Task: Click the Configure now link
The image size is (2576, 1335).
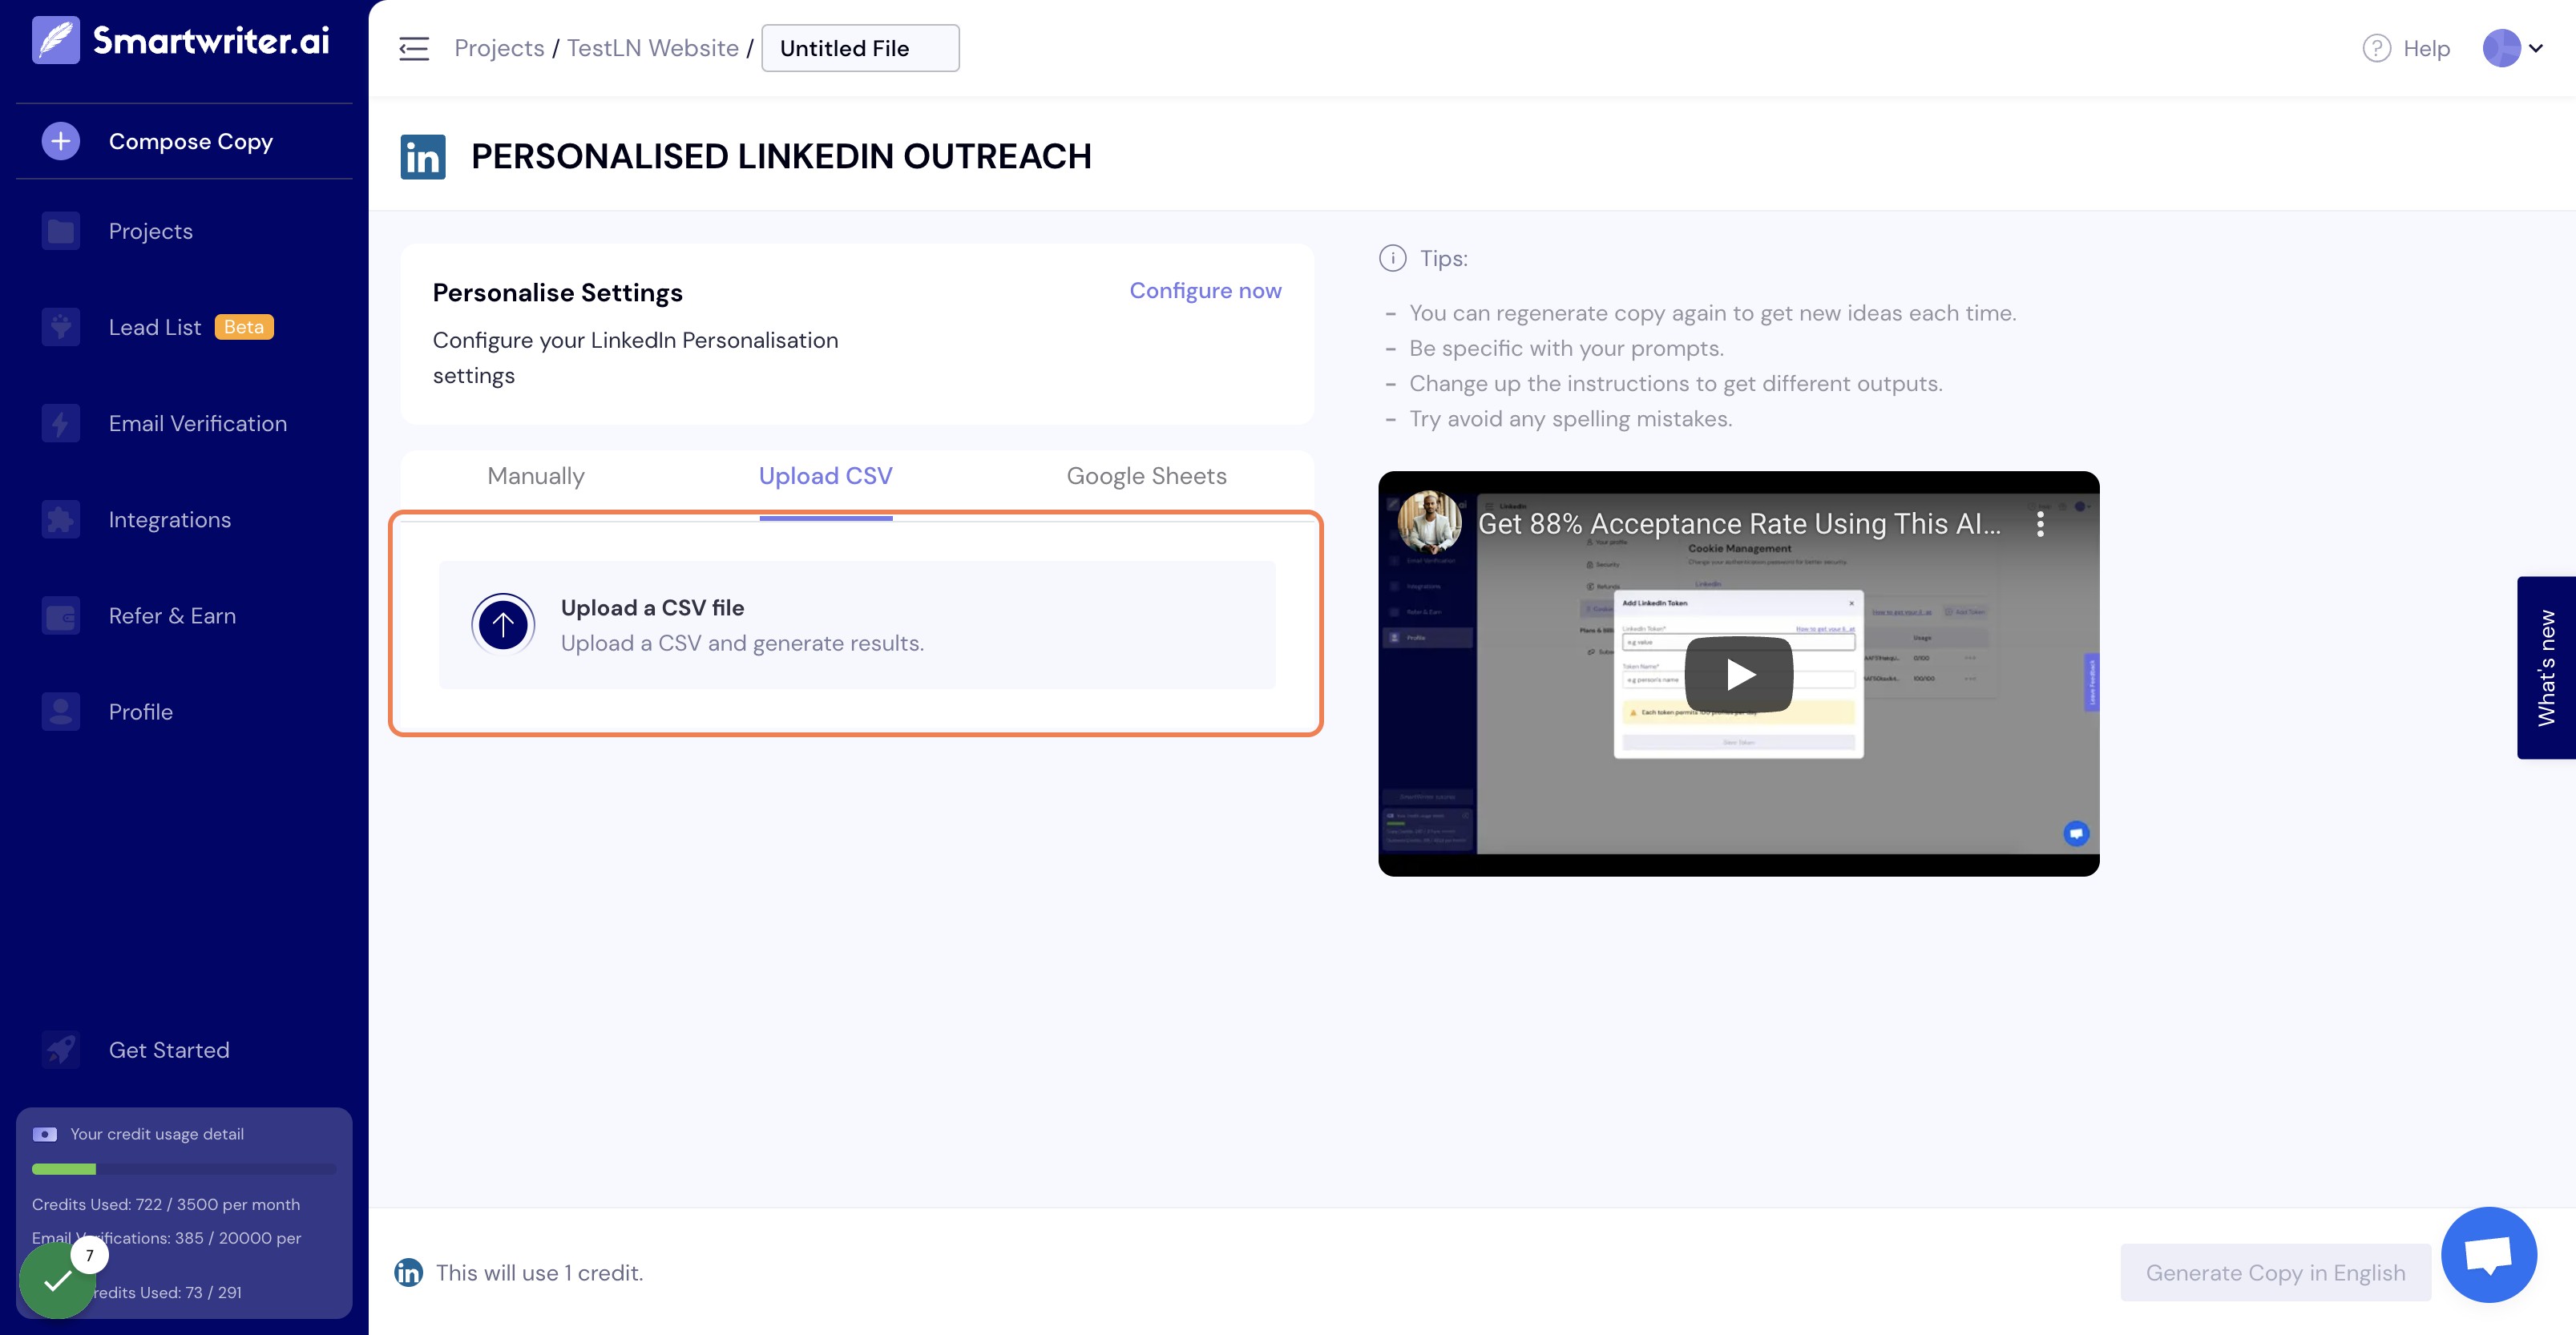Action: (x=1205, y=290)
